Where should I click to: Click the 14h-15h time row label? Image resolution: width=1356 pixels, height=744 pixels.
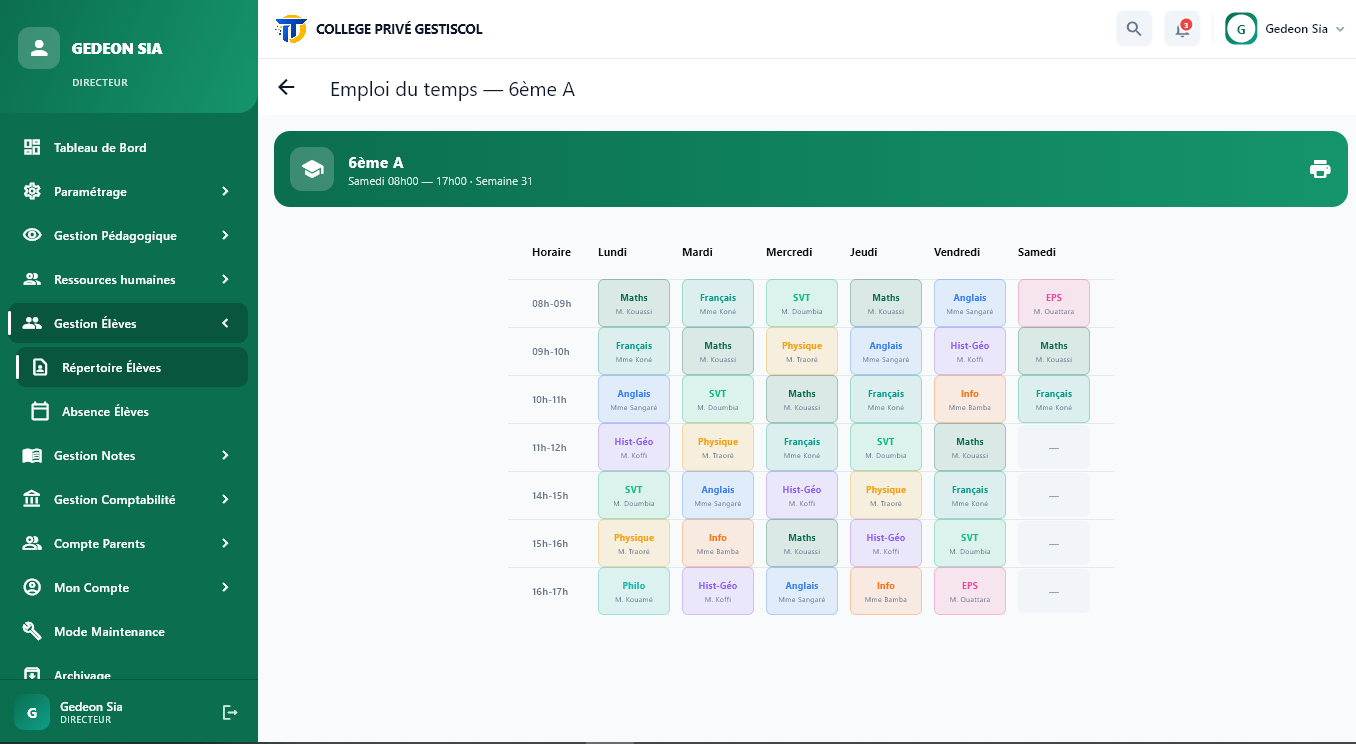(549, 495)
